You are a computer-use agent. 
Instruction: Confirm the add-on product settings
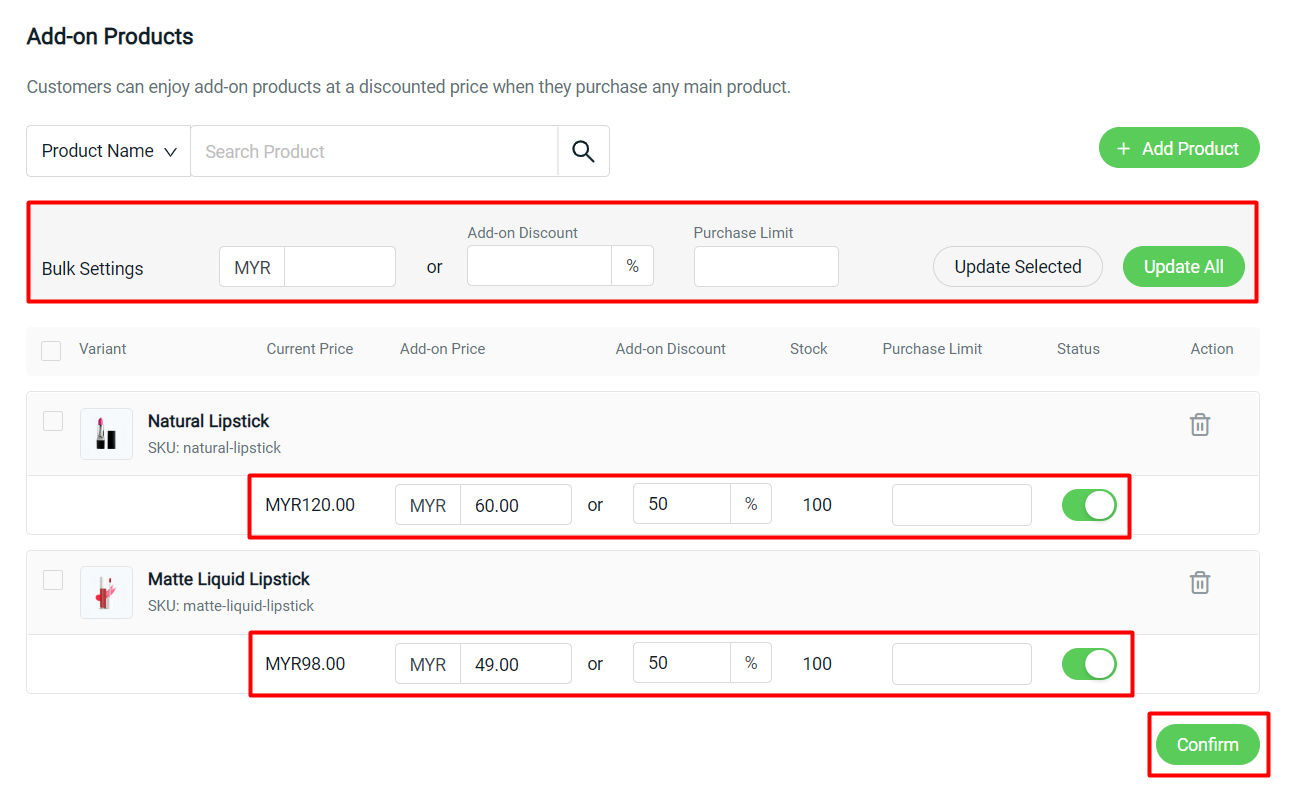(1207, 744)
